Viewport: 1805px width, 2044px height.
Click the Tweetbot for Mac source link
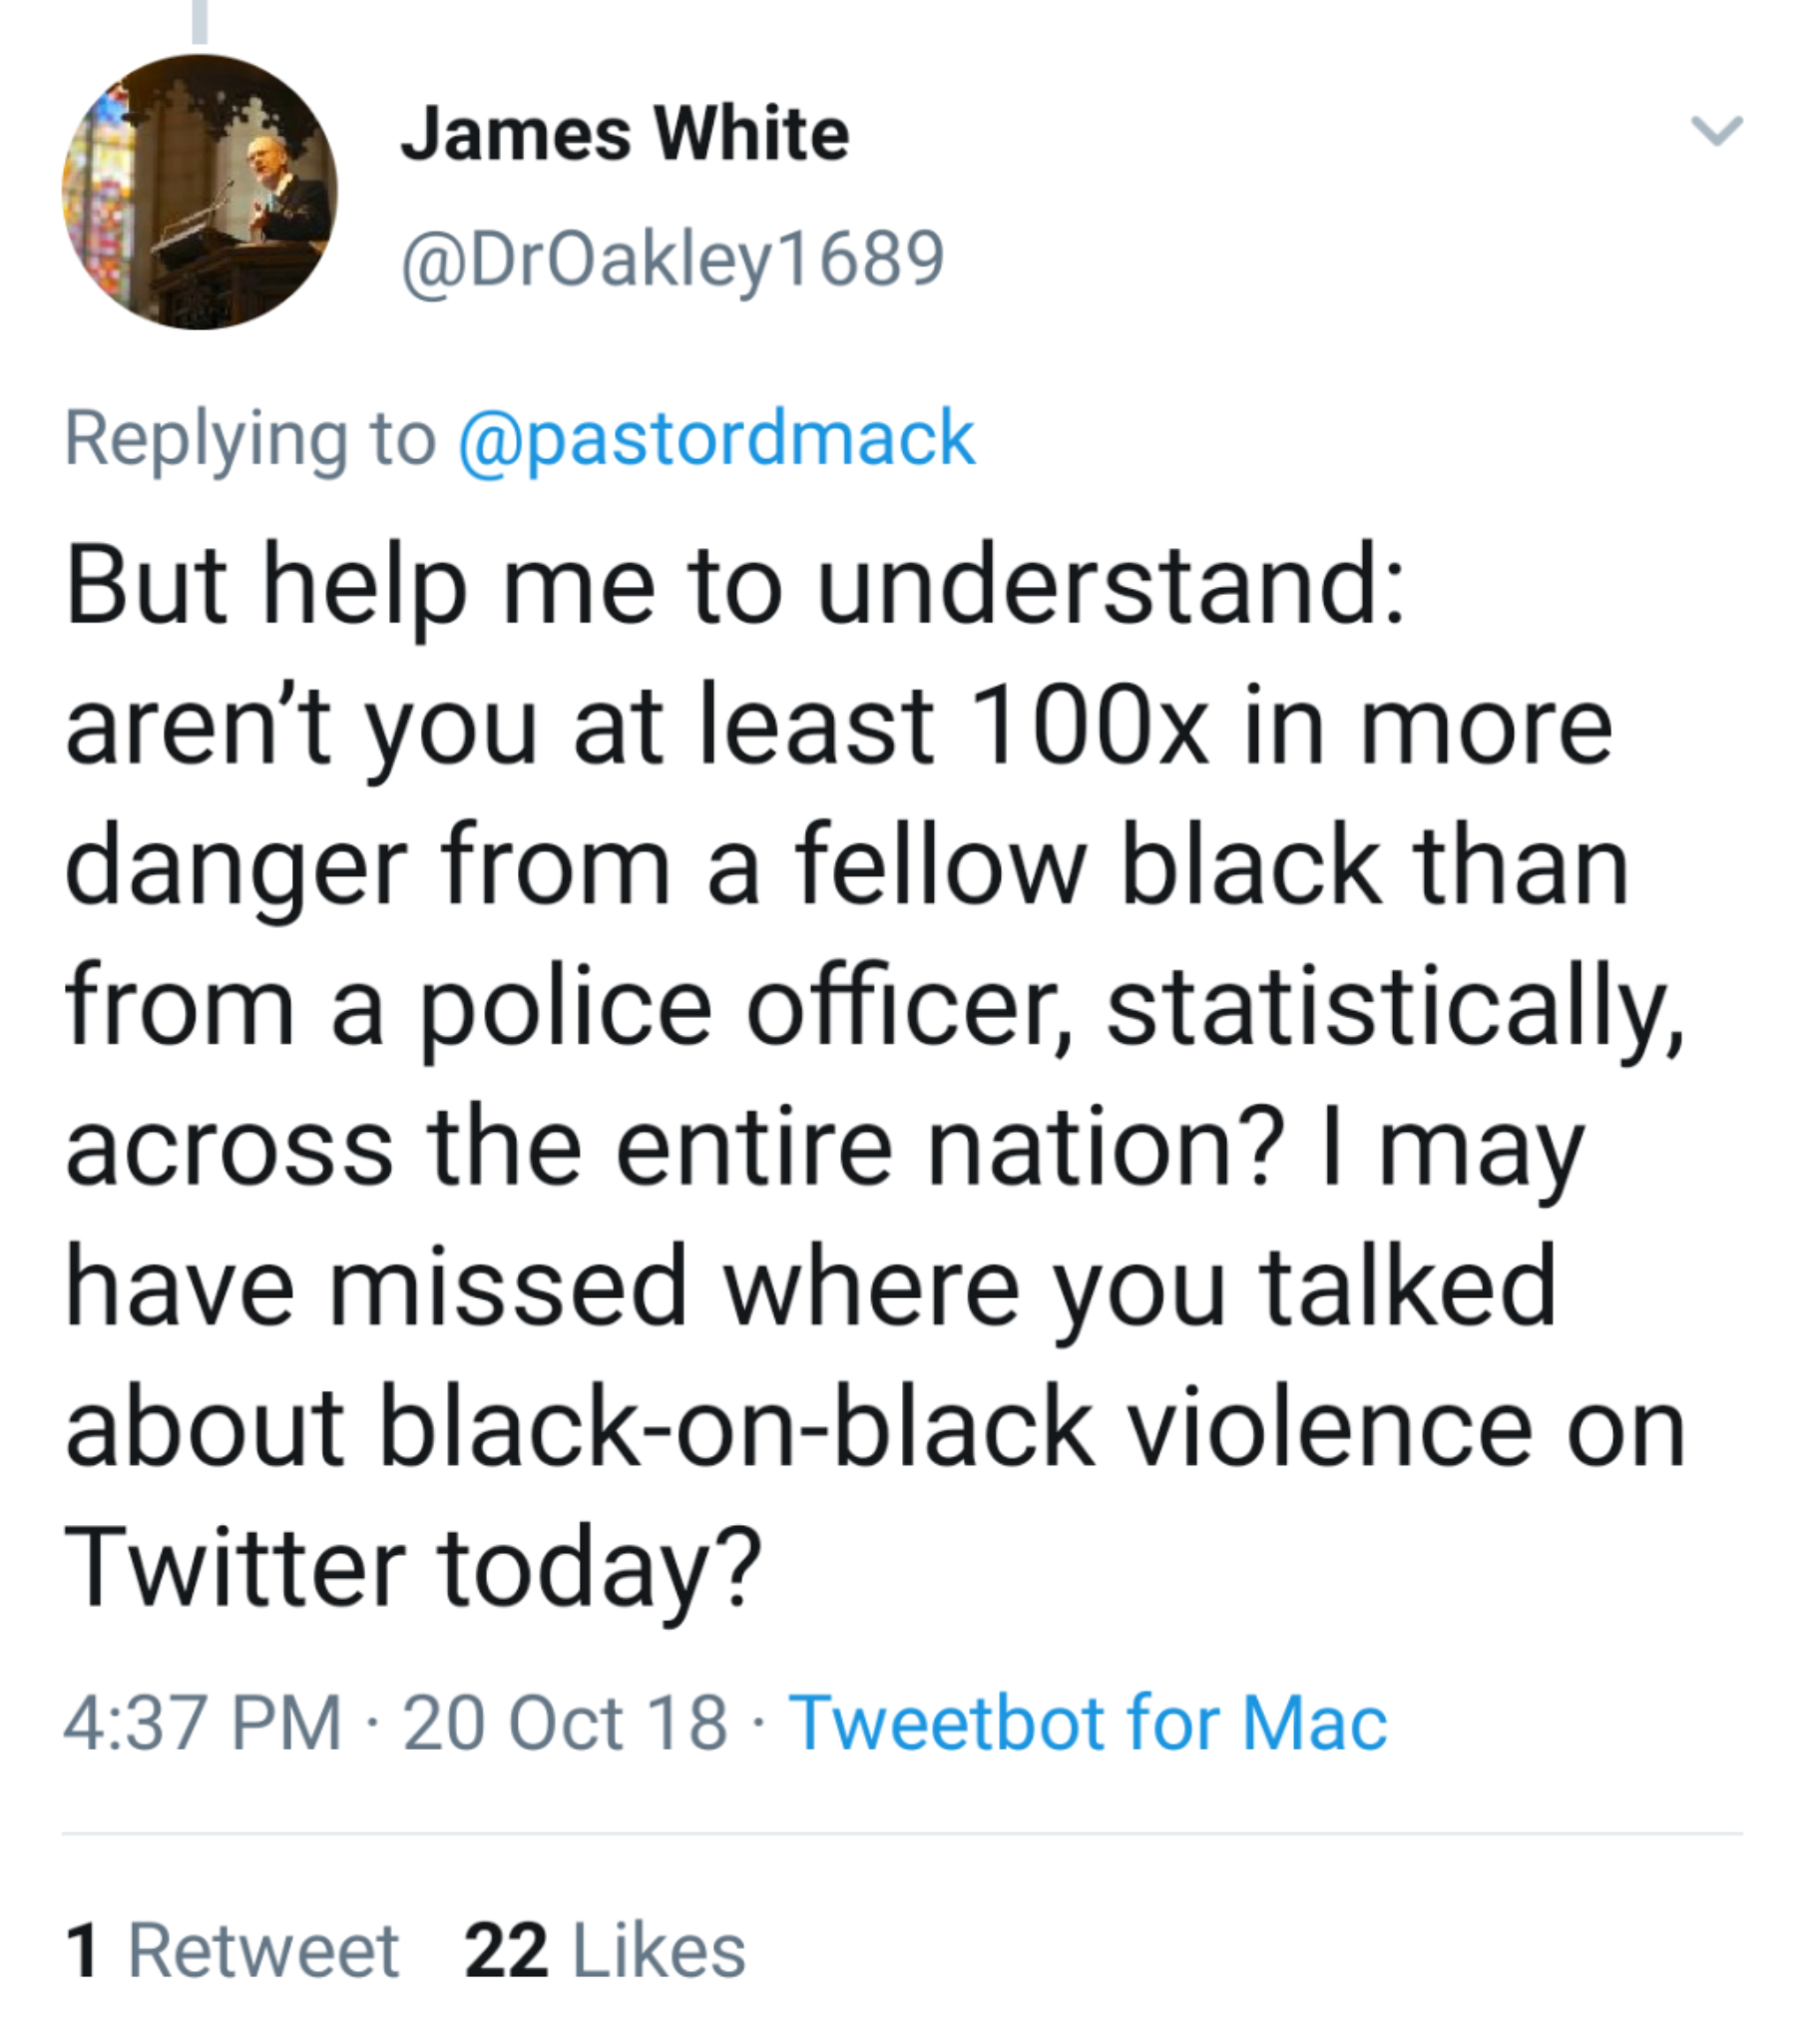(1087, 1722)
